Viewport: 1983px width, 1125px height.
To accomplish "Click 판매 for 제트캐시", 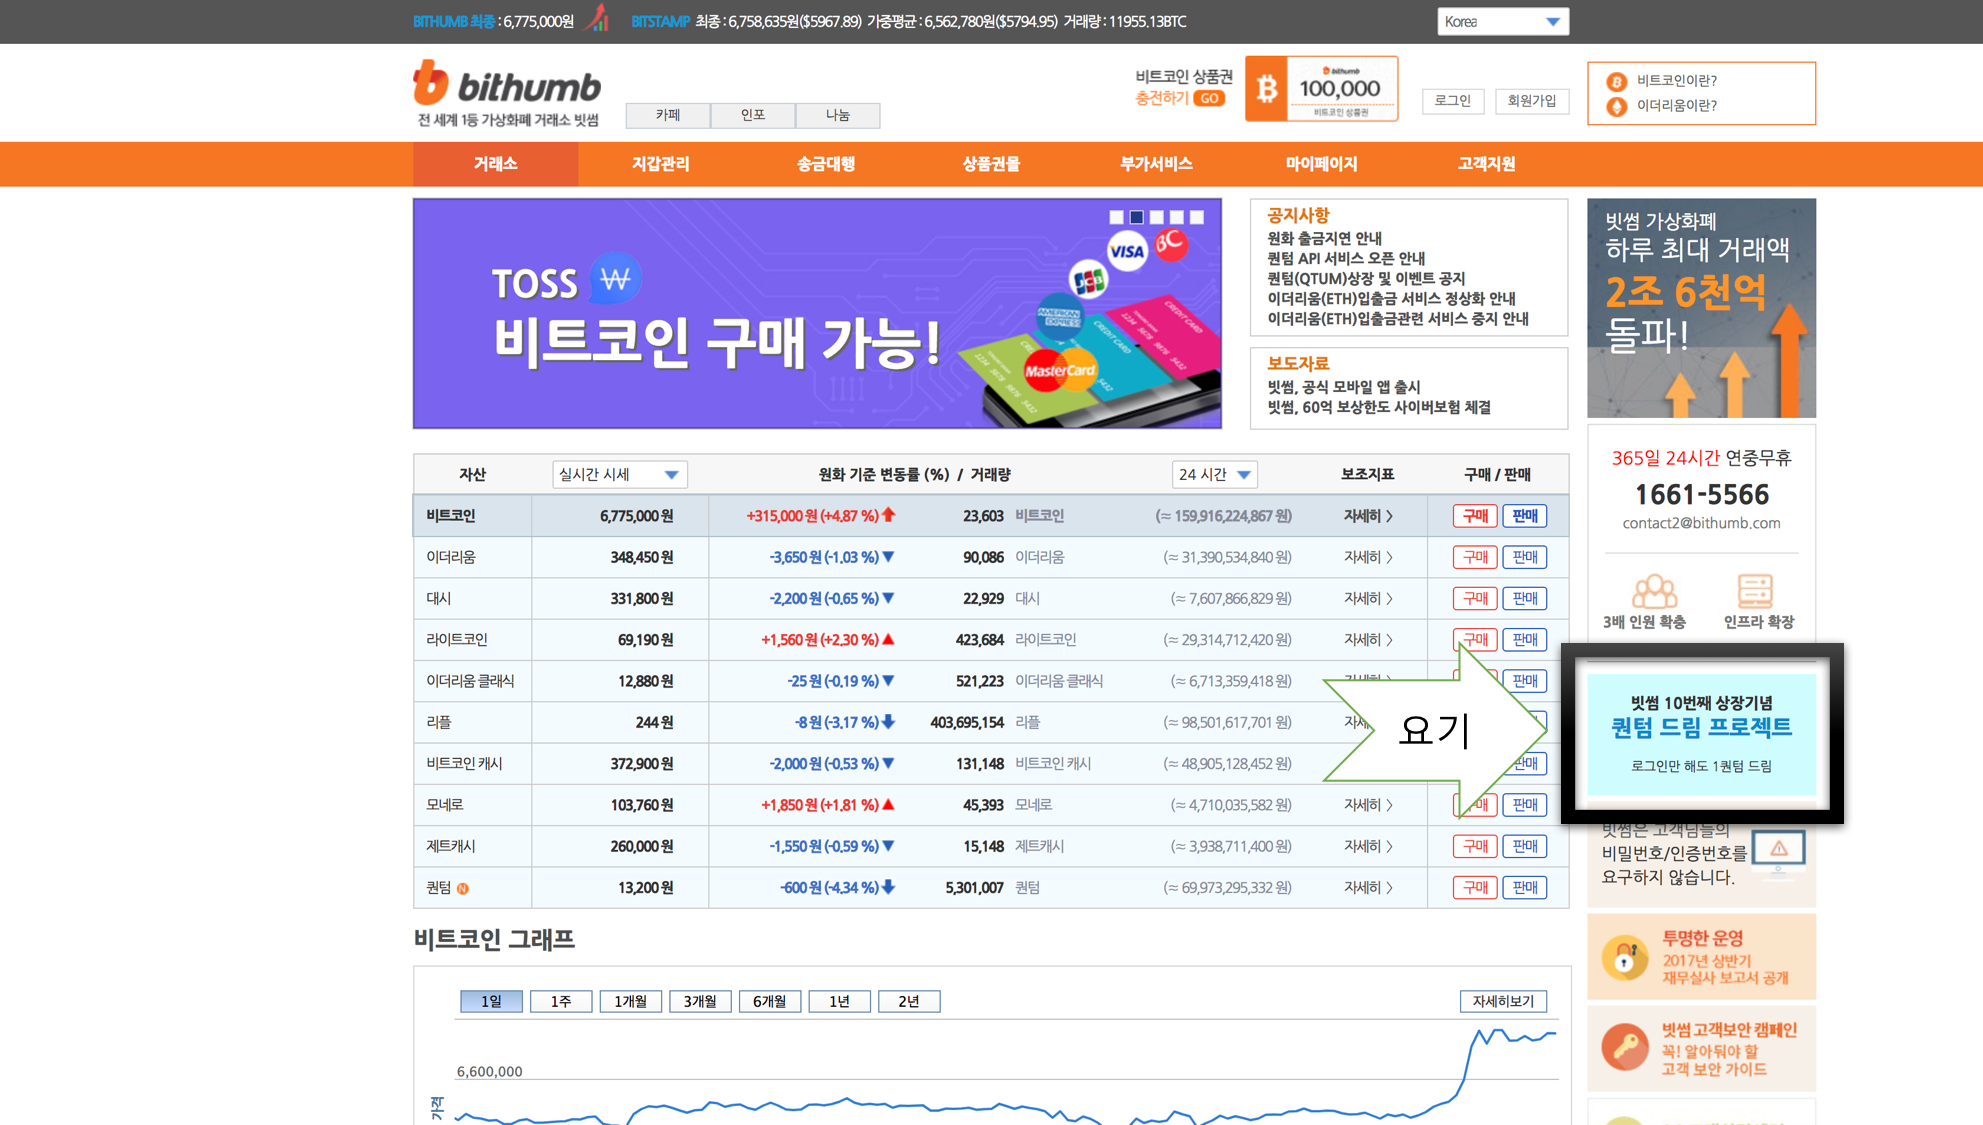I will [1524, 846].
